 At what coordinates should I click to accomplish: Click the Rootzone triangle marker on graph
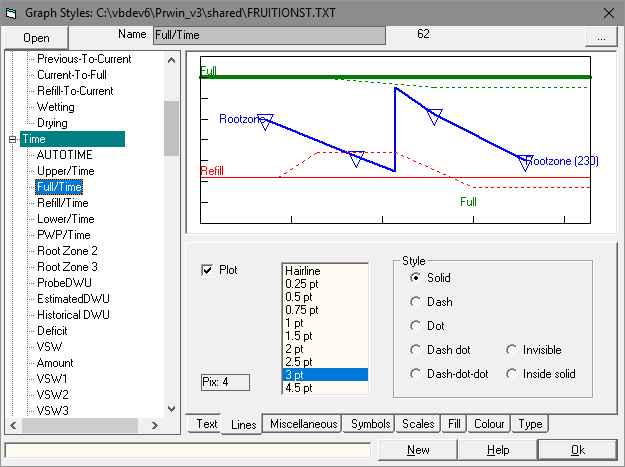(265, 120)
